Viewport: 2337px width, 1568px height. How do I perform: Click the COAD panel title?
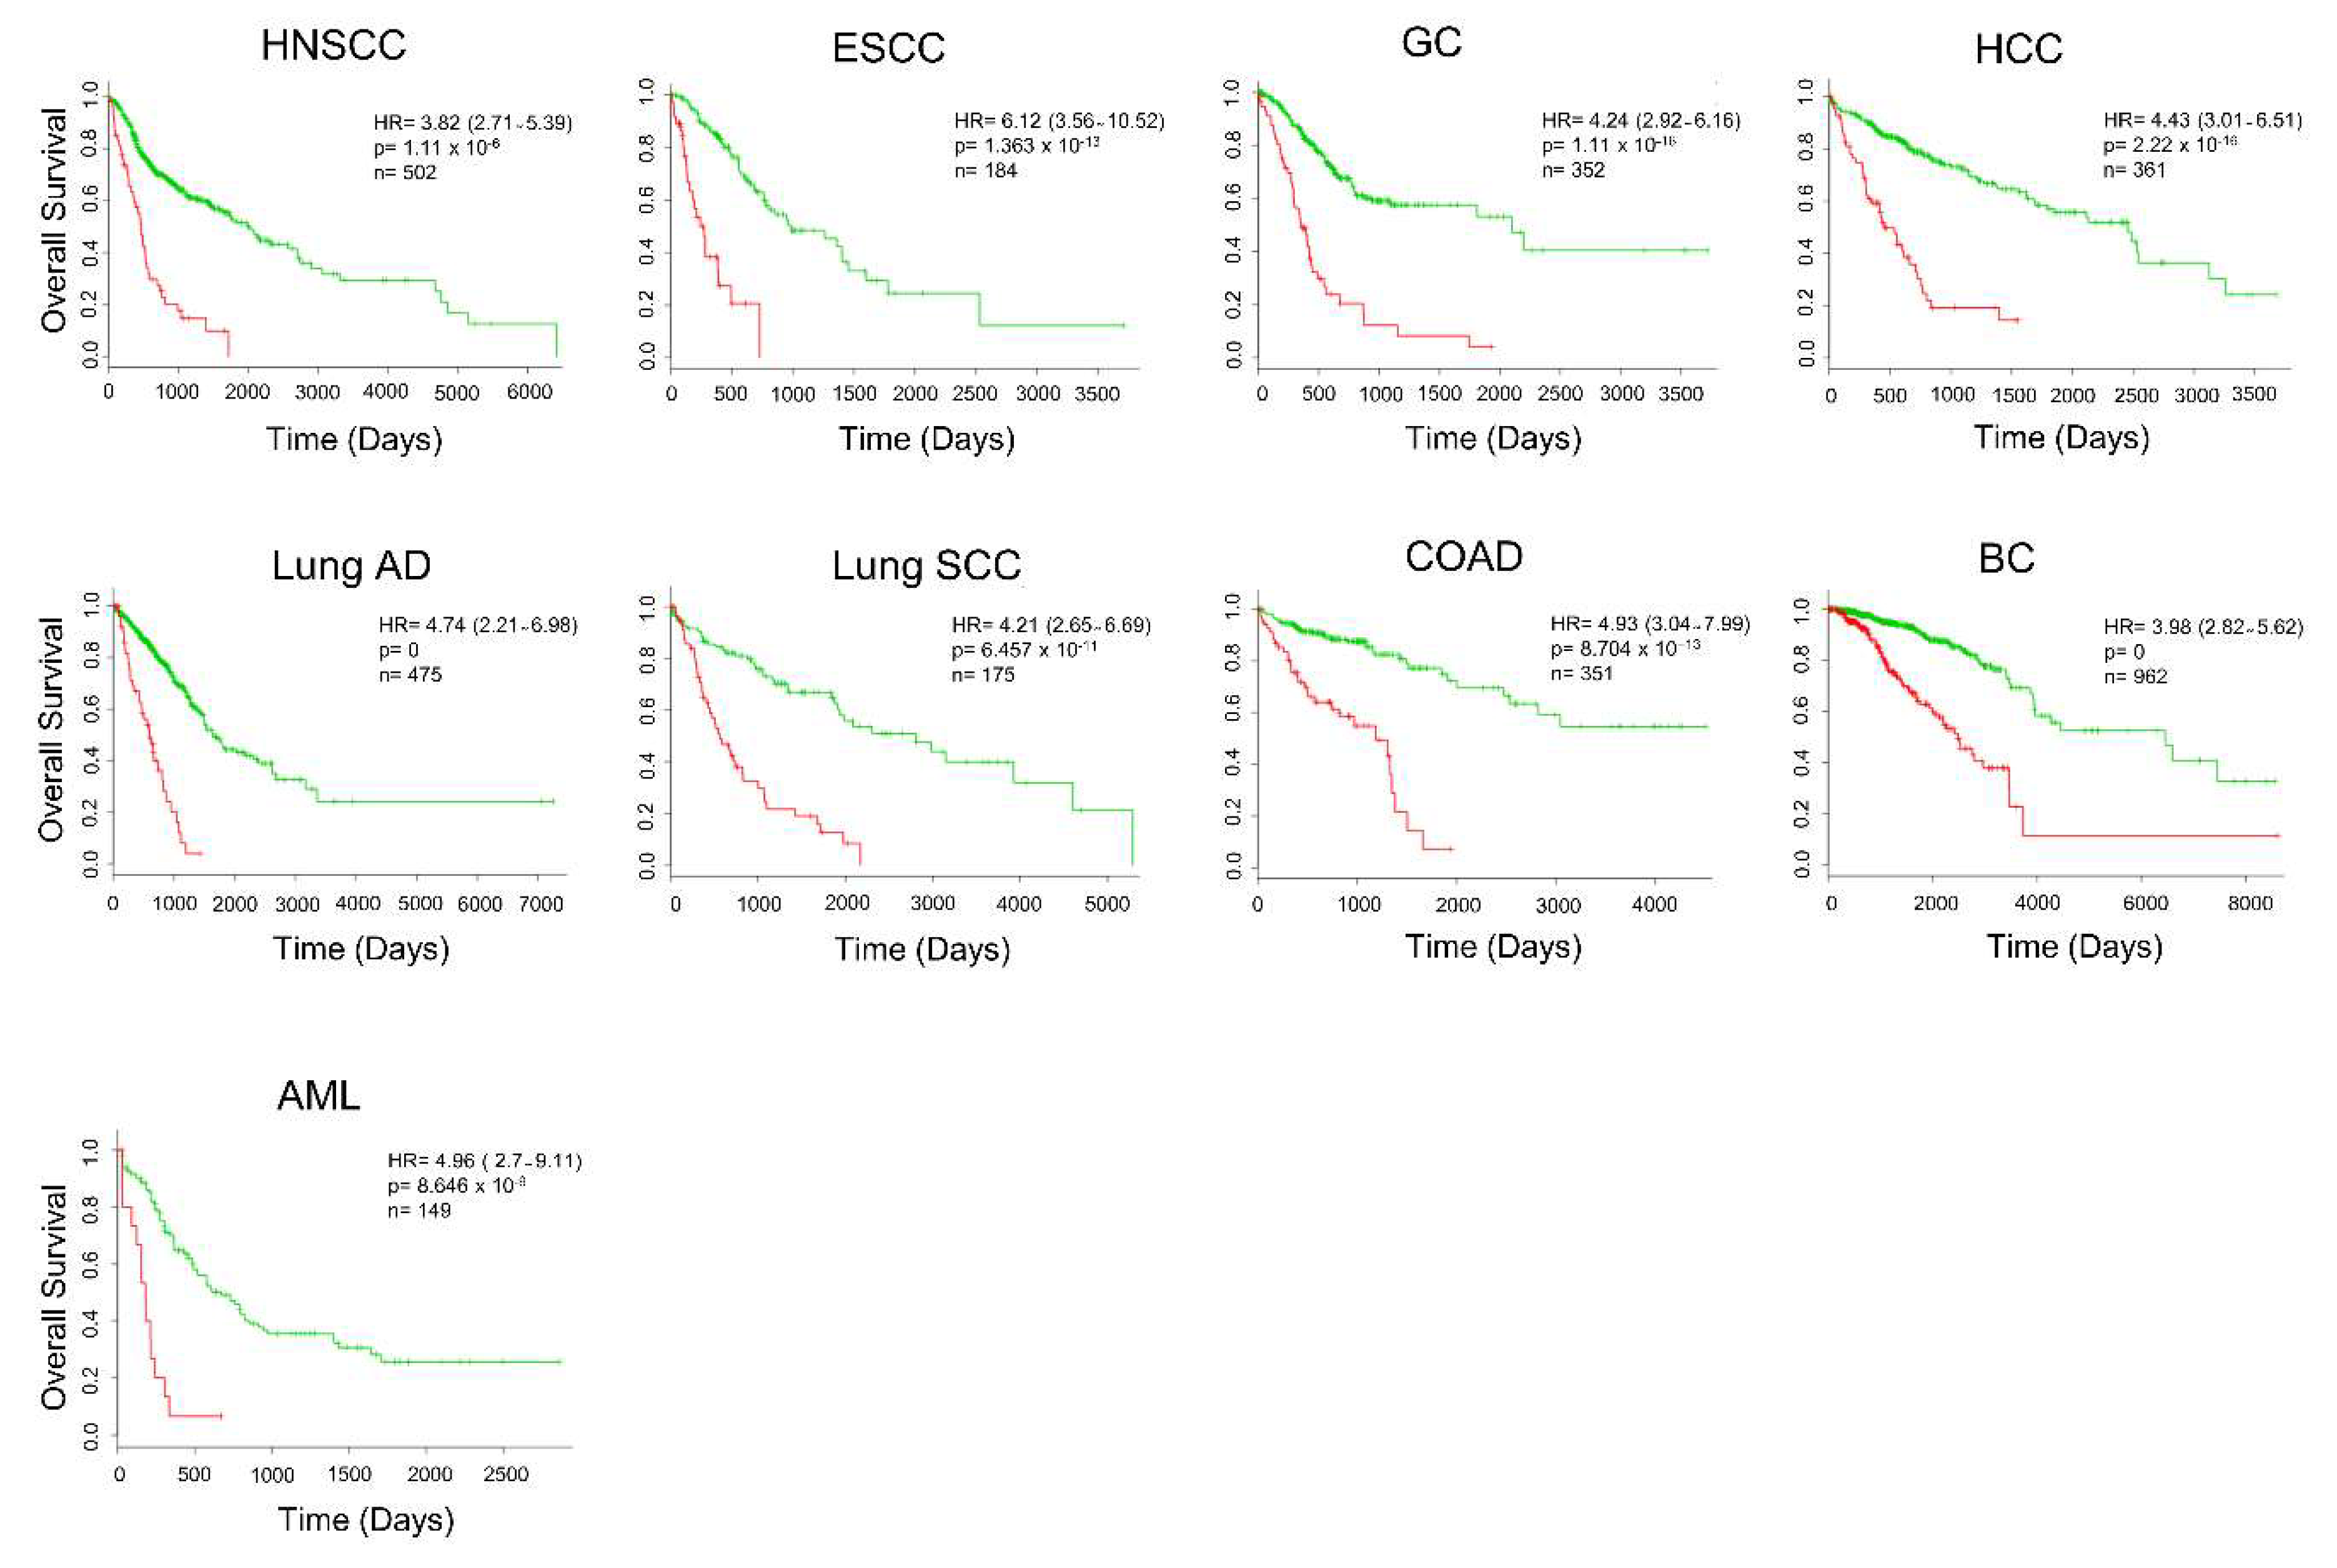coord(1463,556)
